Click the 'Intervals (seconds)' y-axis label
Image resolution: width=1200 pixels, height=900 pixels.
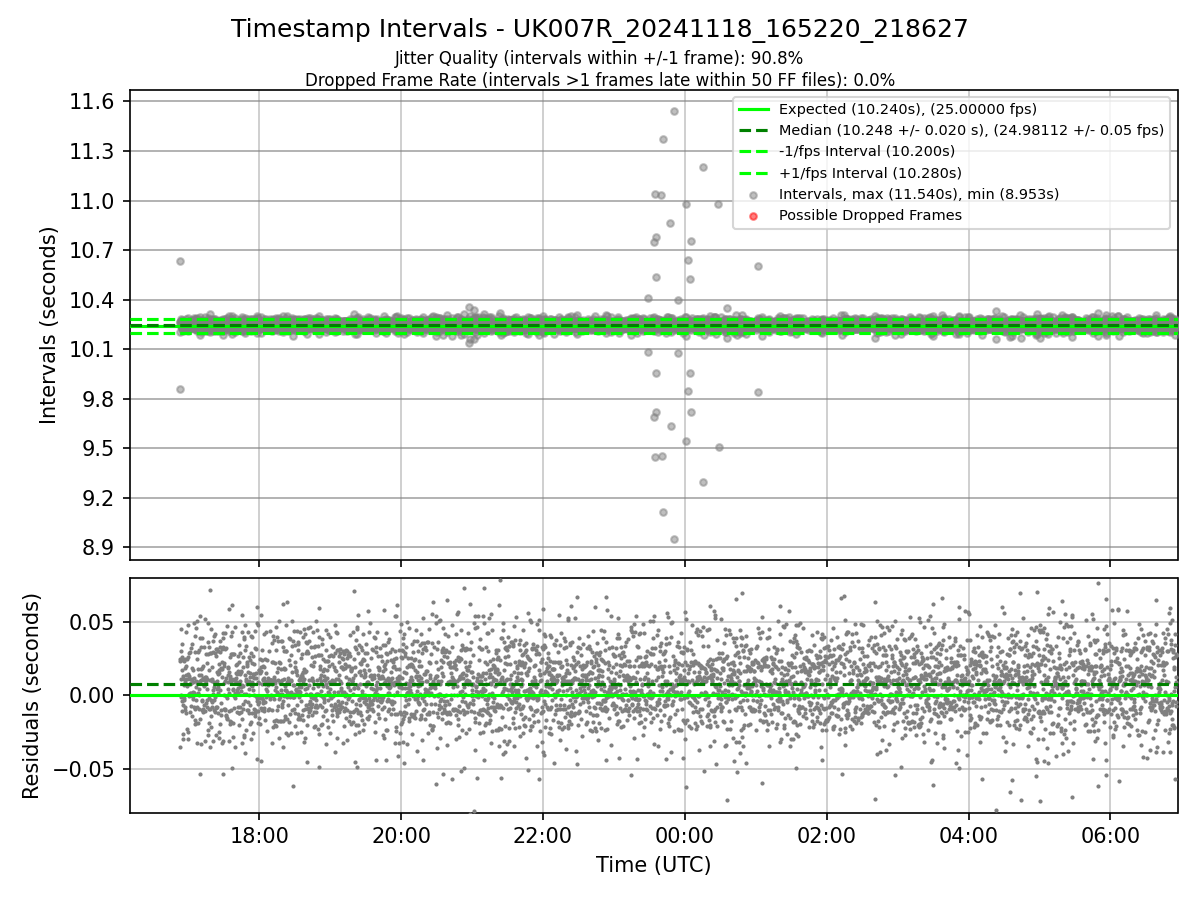point(49,325)
